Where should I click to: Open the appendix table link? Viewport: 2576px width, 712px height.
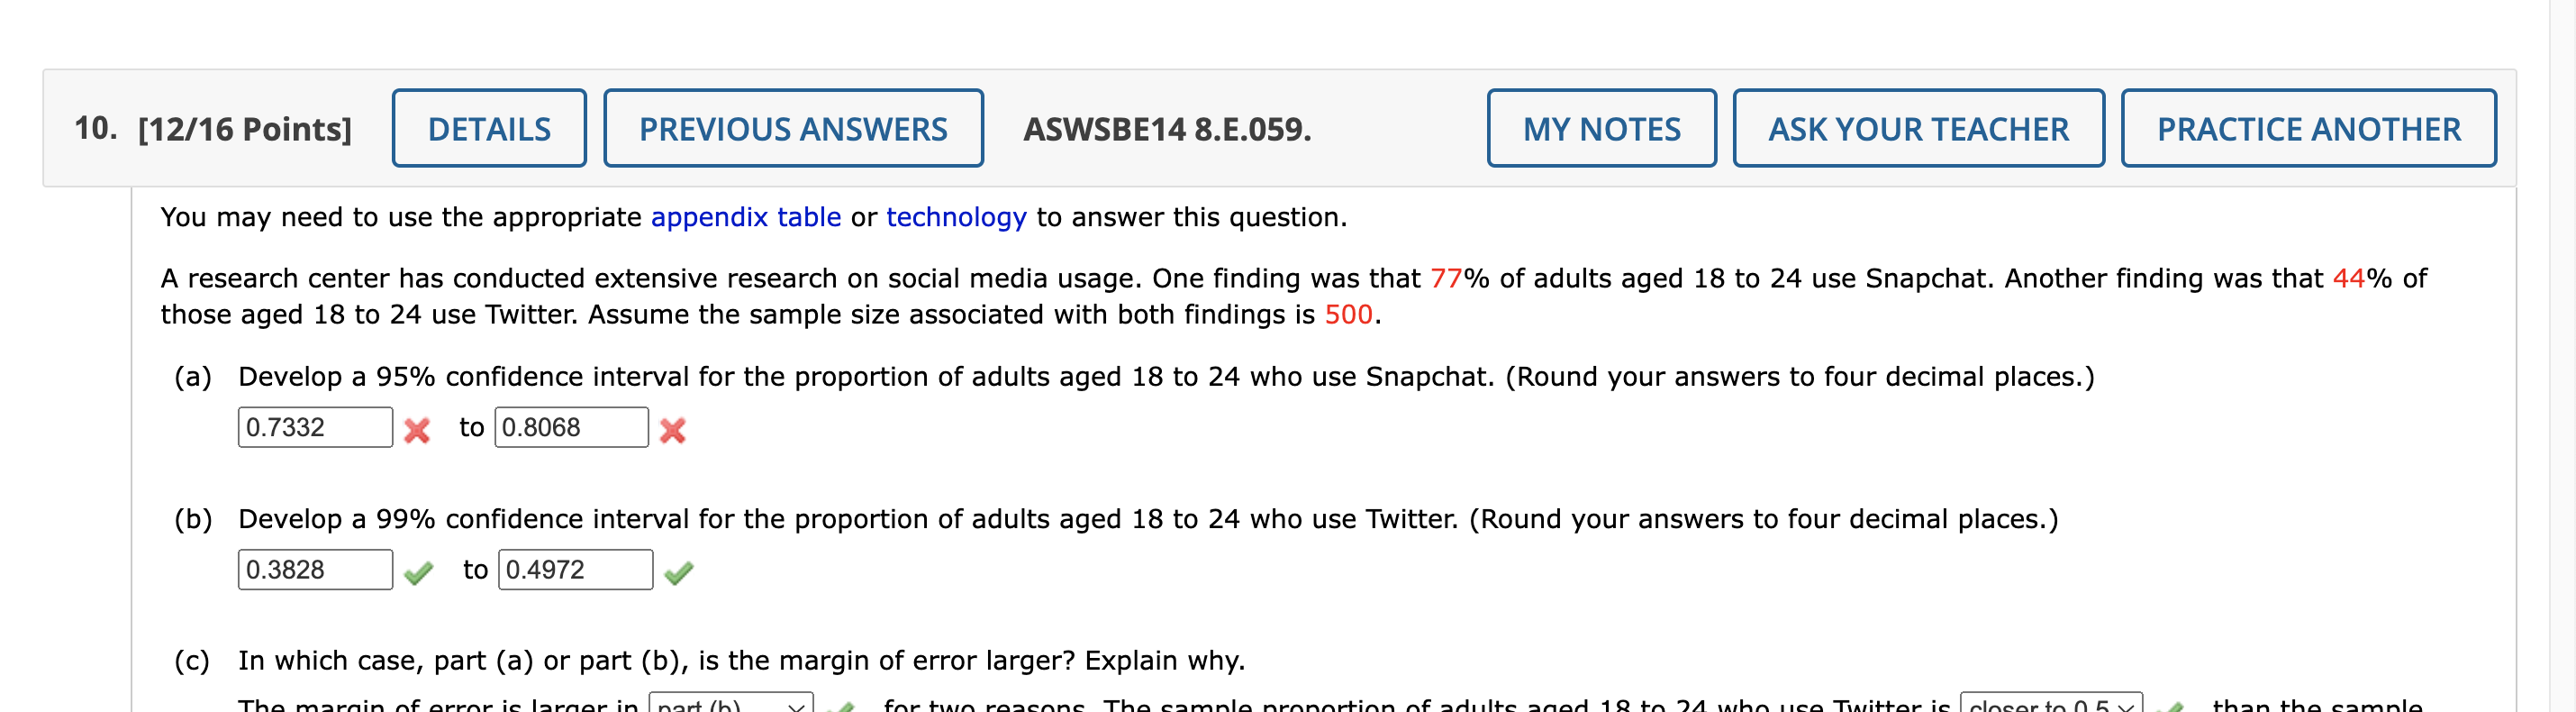coord(745,217)
